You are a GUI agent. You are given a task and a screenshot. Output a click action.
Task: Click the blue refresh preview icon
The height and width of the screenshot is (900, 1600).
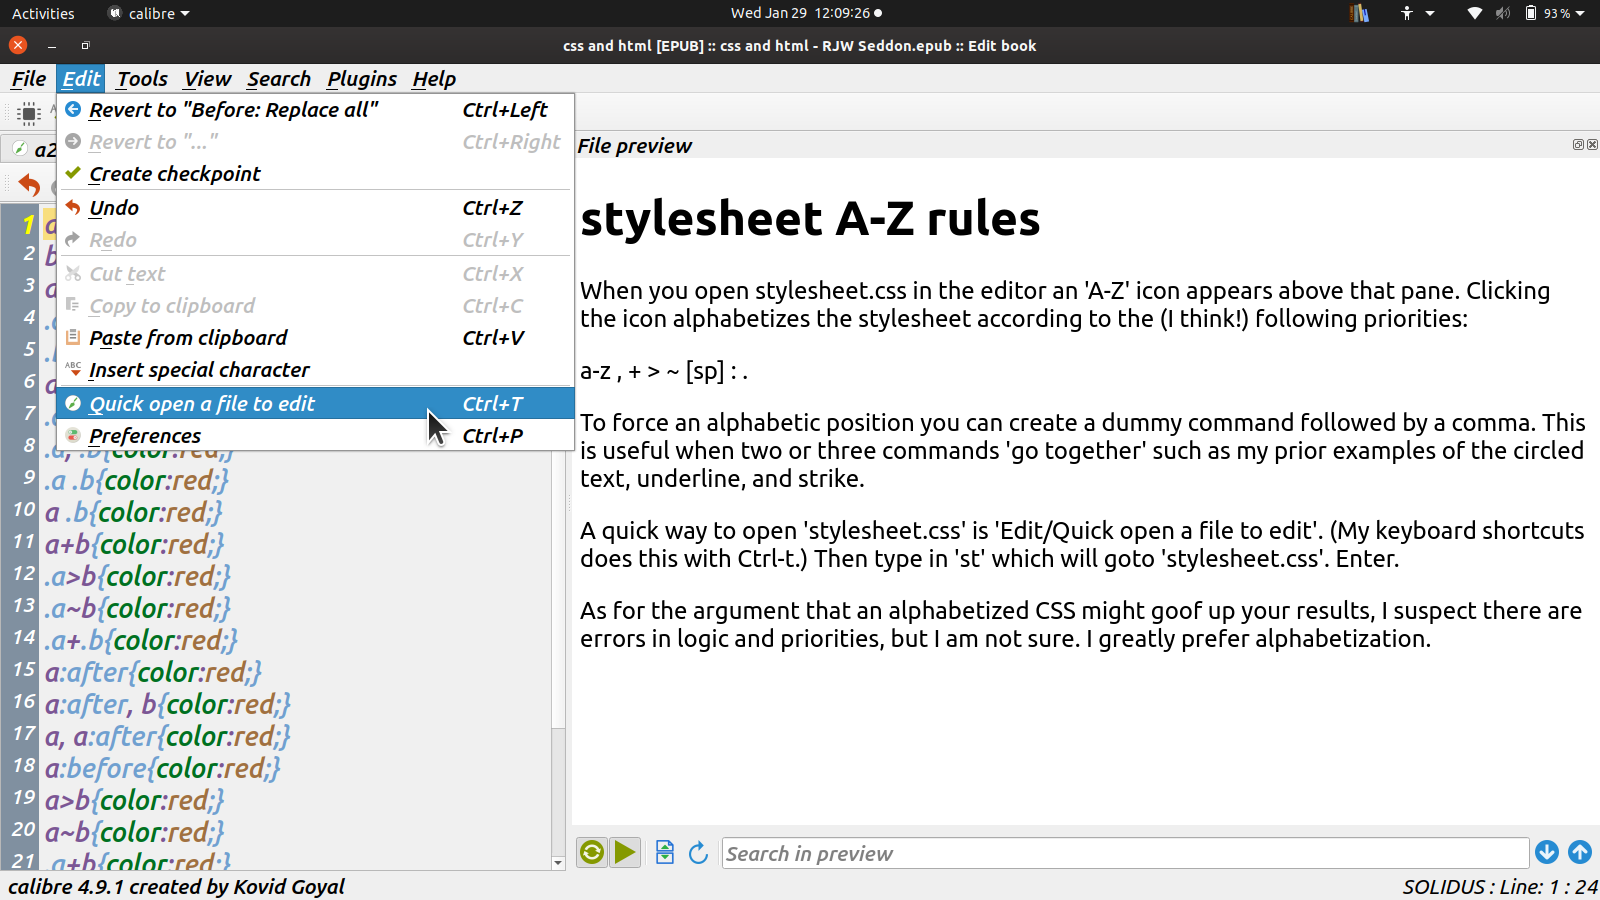pos(698,852)
